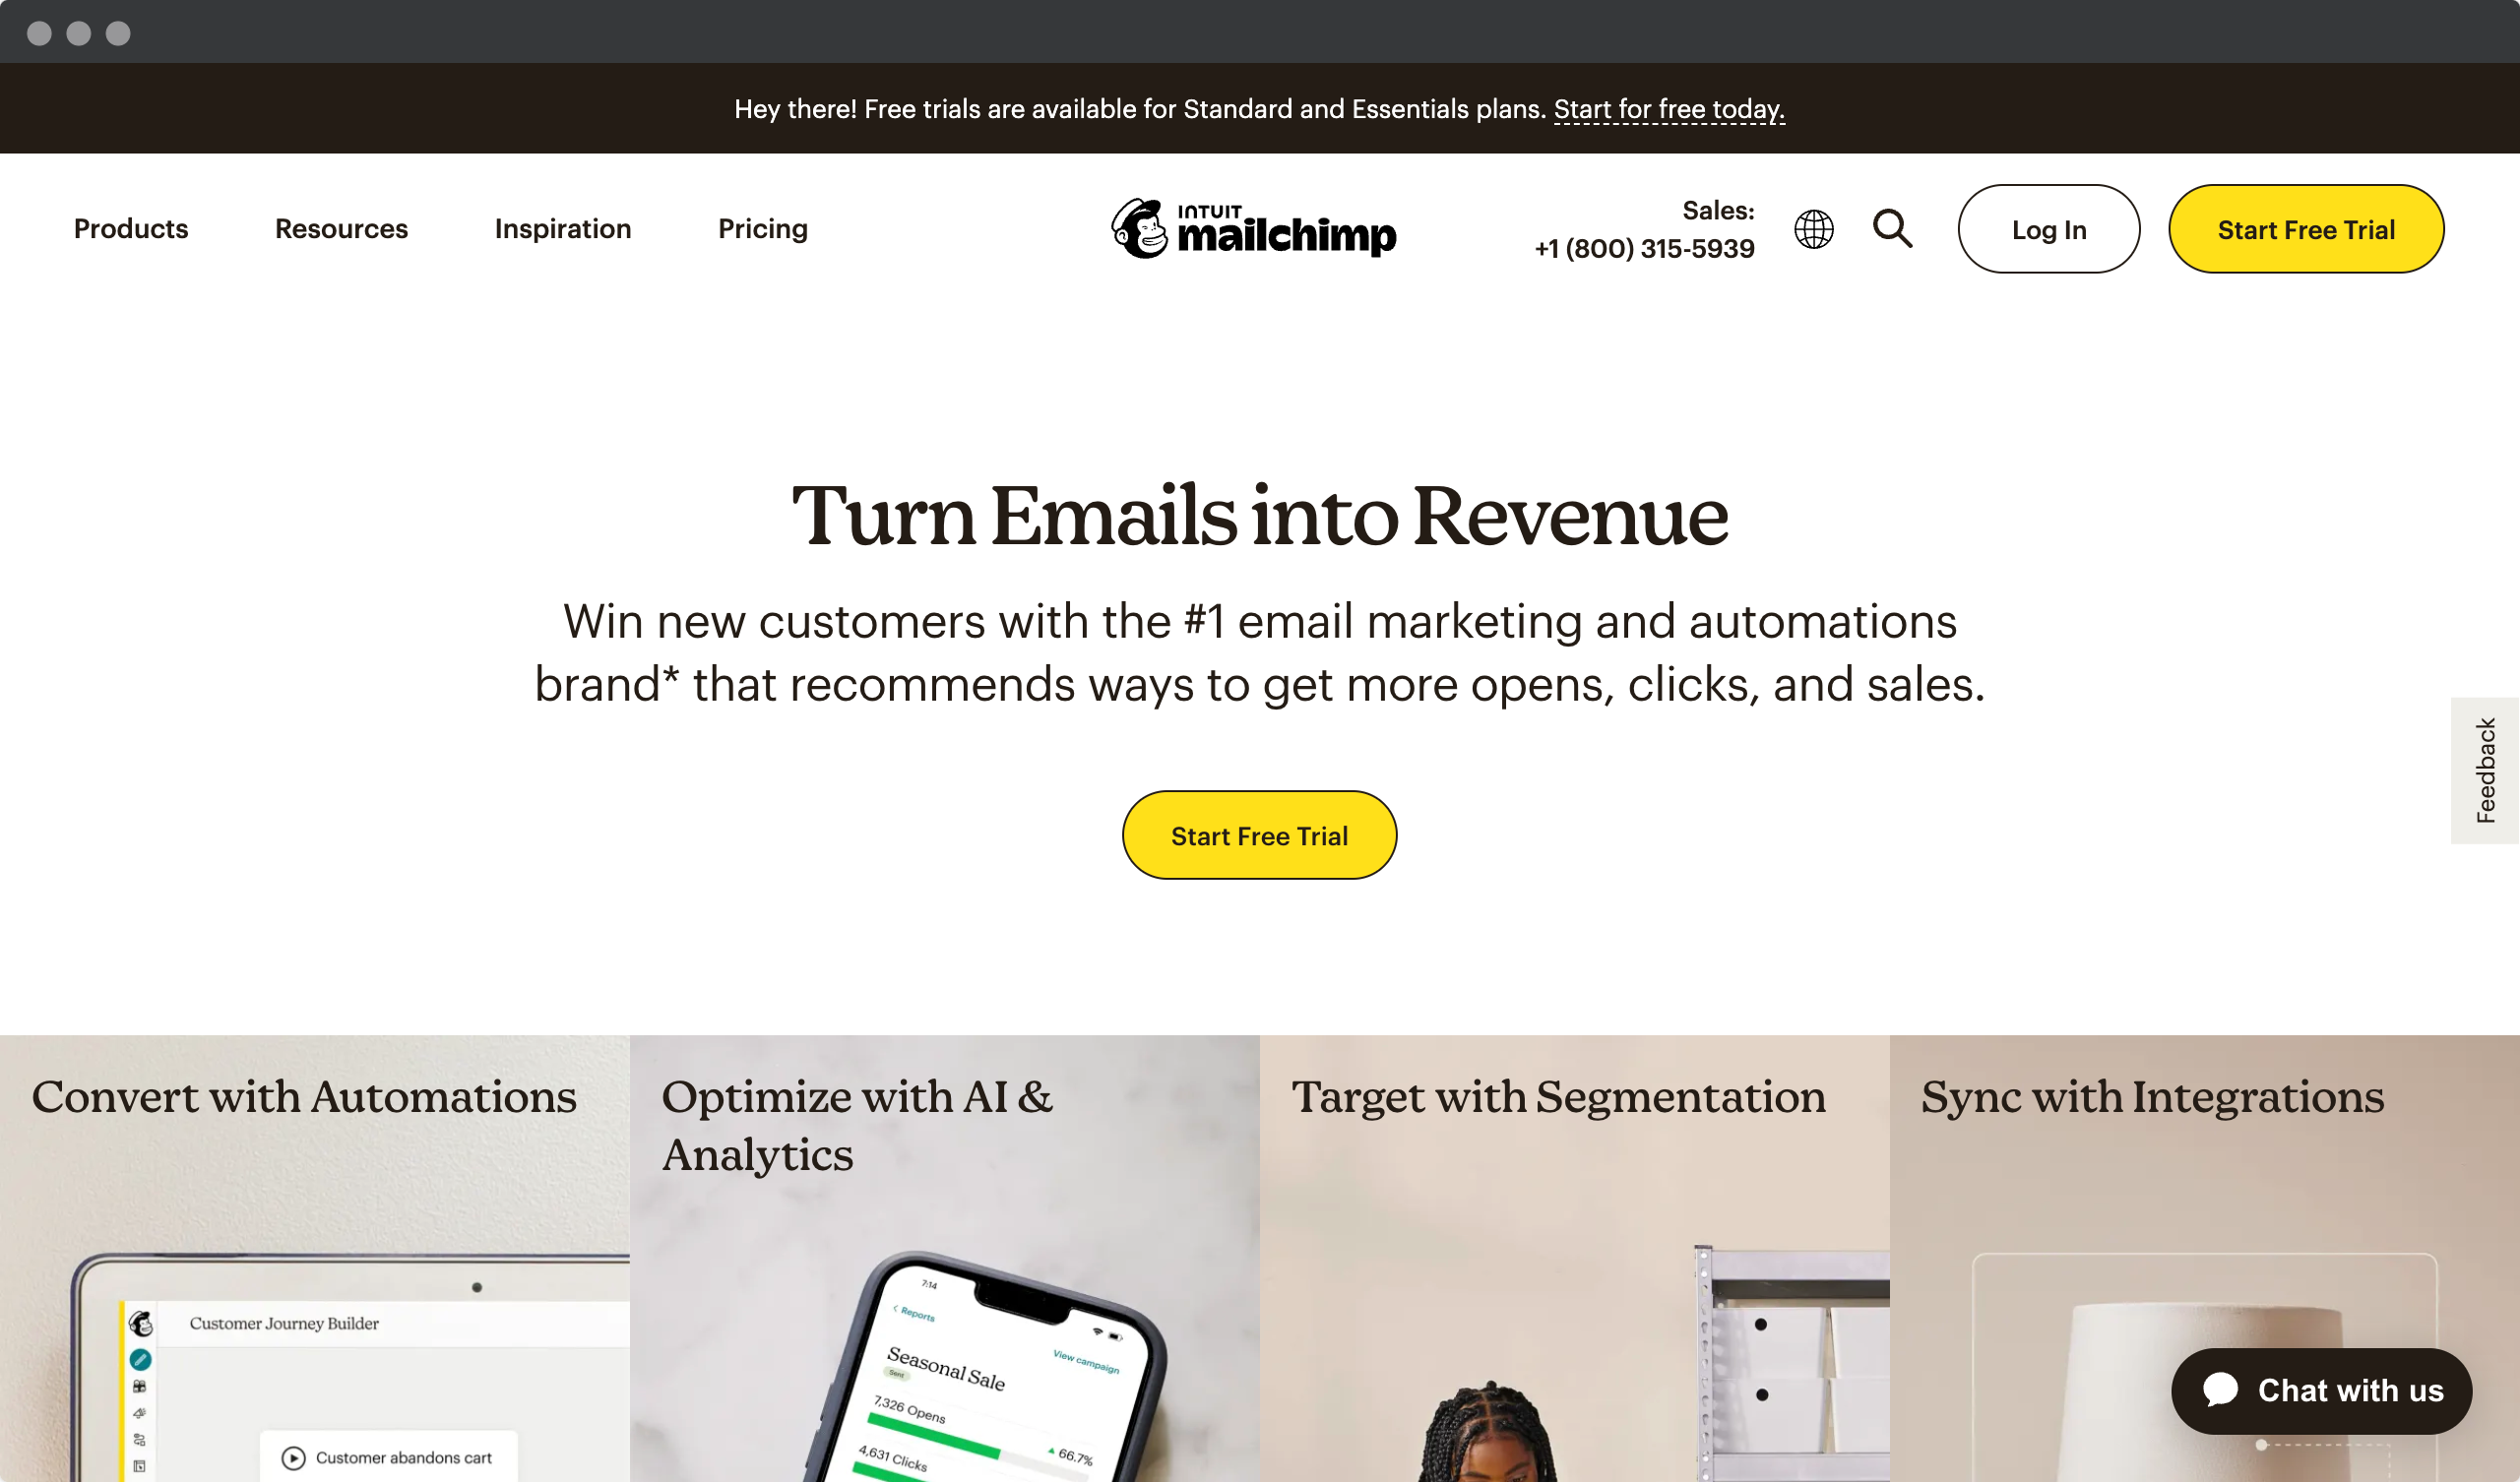This screenshot has width=2520, height=1482.
Task: Expand the Inspiration menu section
Action: point(561,225)
